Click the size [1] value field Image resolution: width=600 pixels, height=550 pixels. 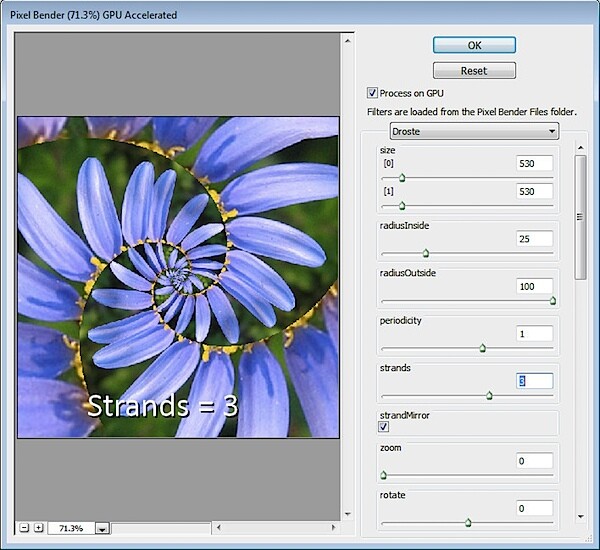pyautogui.click(x=534, y=191)
